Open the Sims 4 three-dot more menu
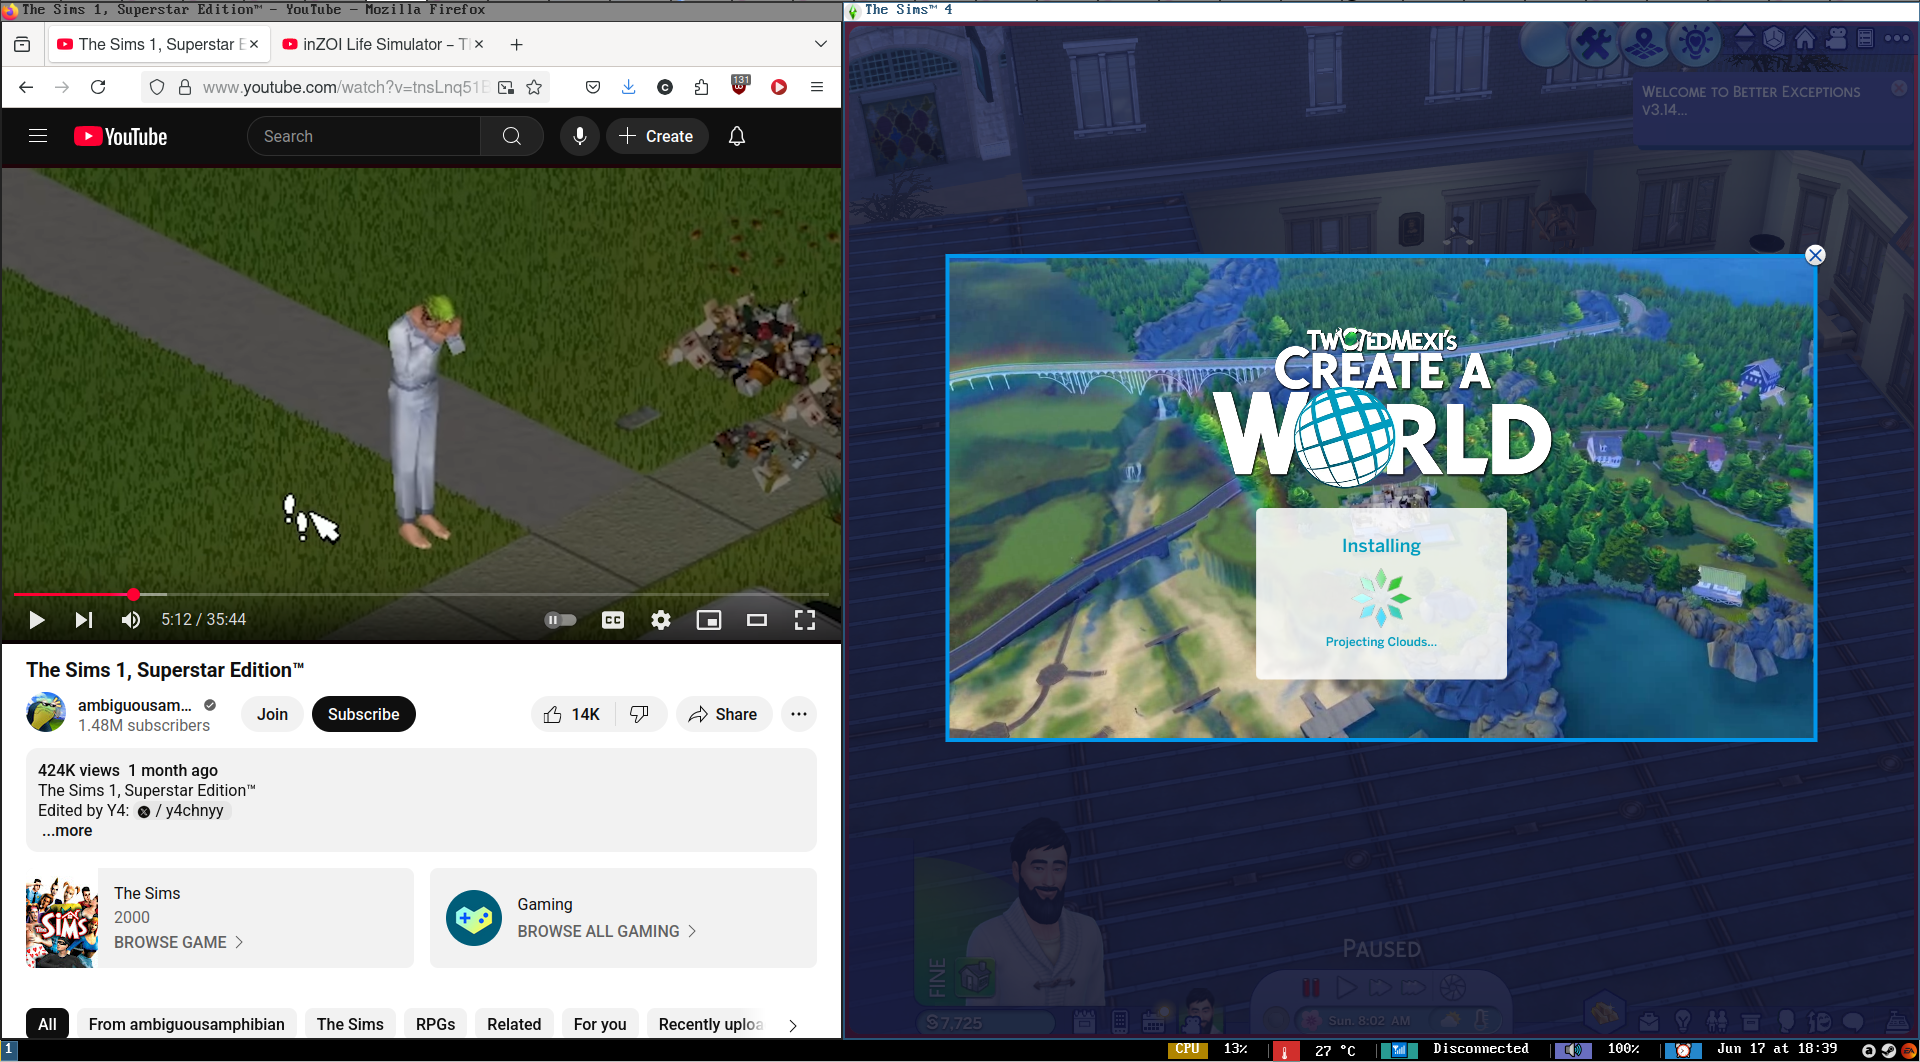Image resolution: width=1920 pixels, height=1062 pixels. click(x=1896, y=39)
